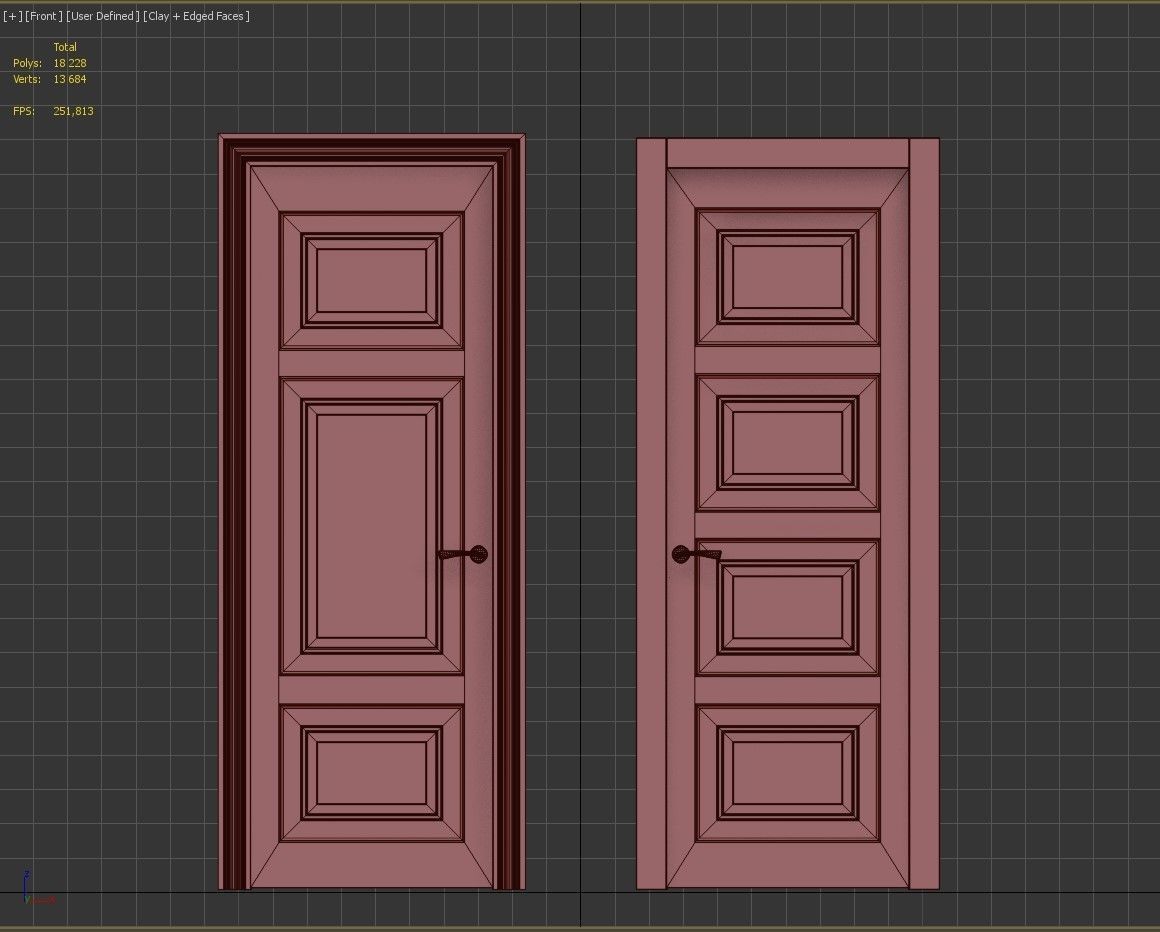
Task: Click the FPS value 251,813
Action: click(73, 111)
